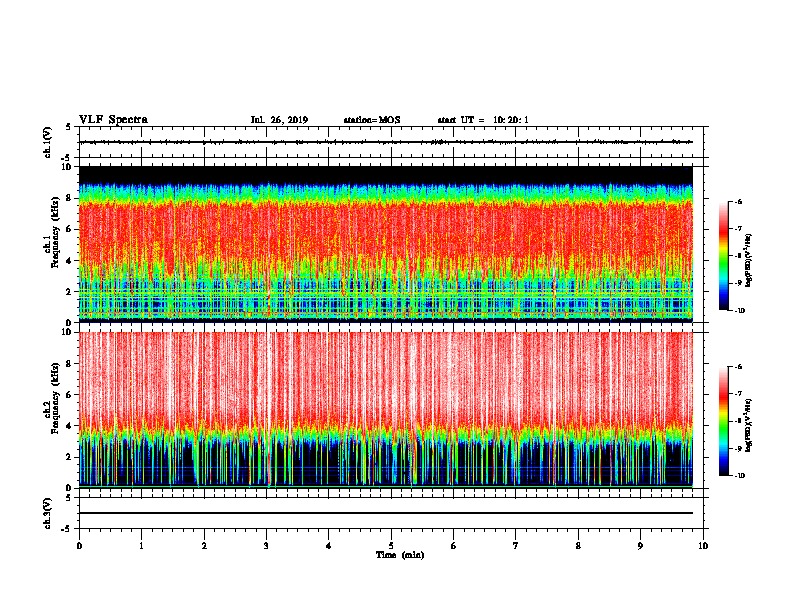This screenshot has width=792, height=612.
Task: Click time axis tick label "3"
Action: (266, 546)
